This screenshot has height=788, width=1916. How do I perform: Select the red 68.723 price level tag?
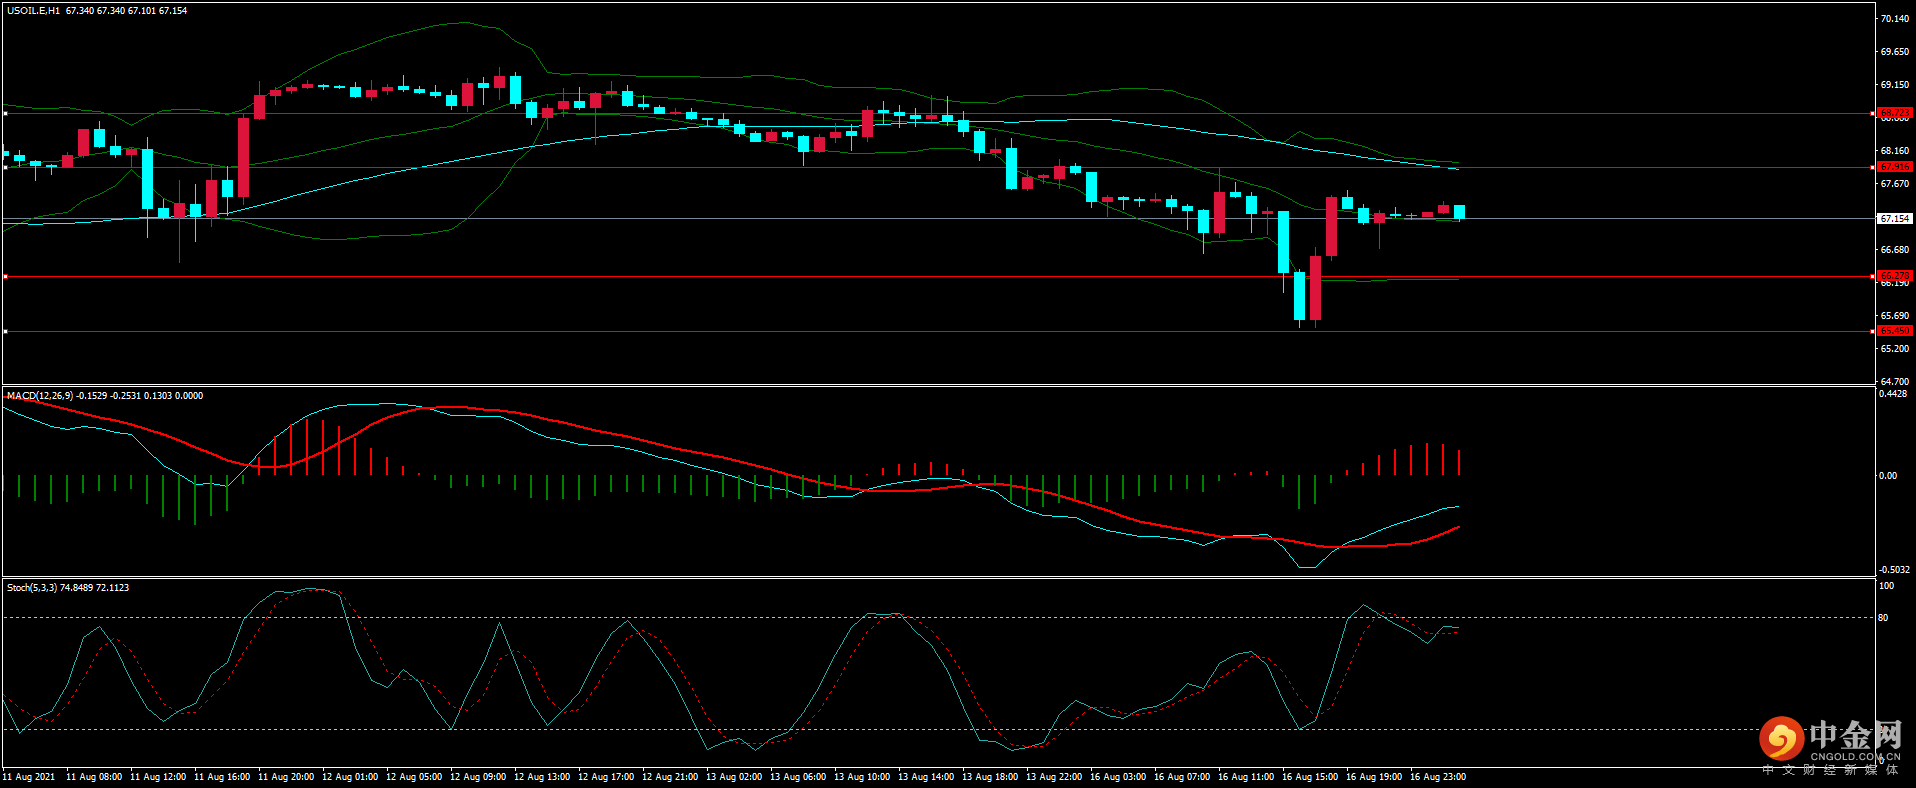coord(1895,113)
